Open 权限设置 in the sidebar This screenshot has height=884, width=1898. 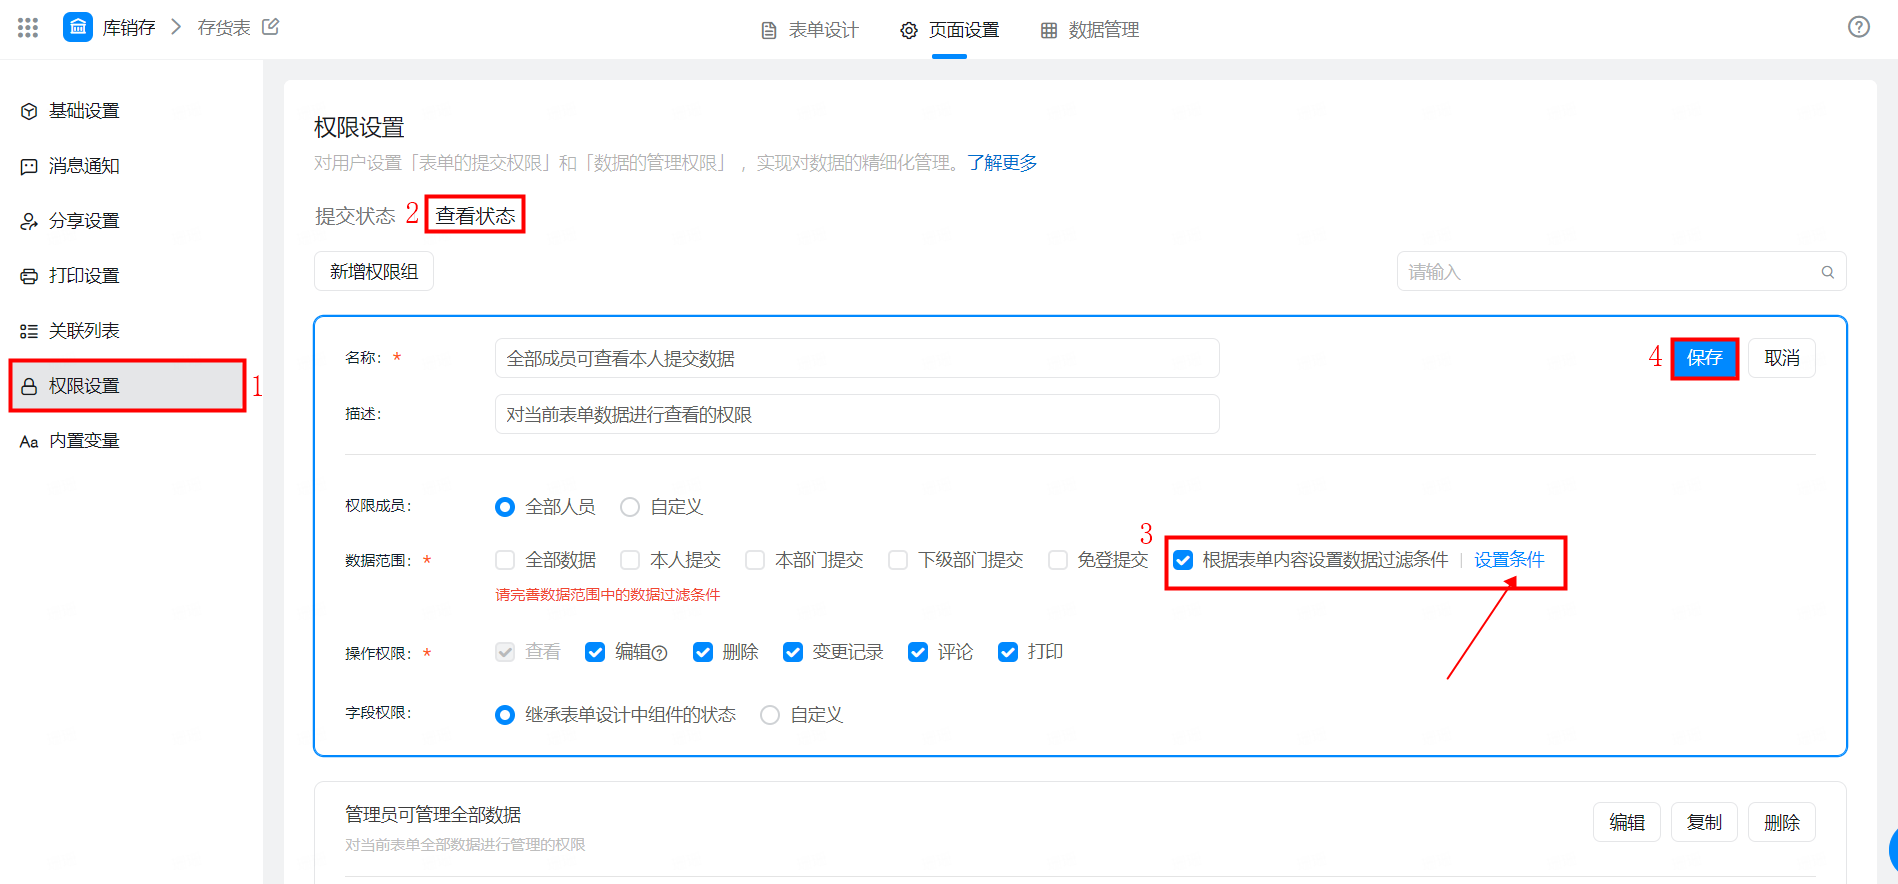pos(128,386)
